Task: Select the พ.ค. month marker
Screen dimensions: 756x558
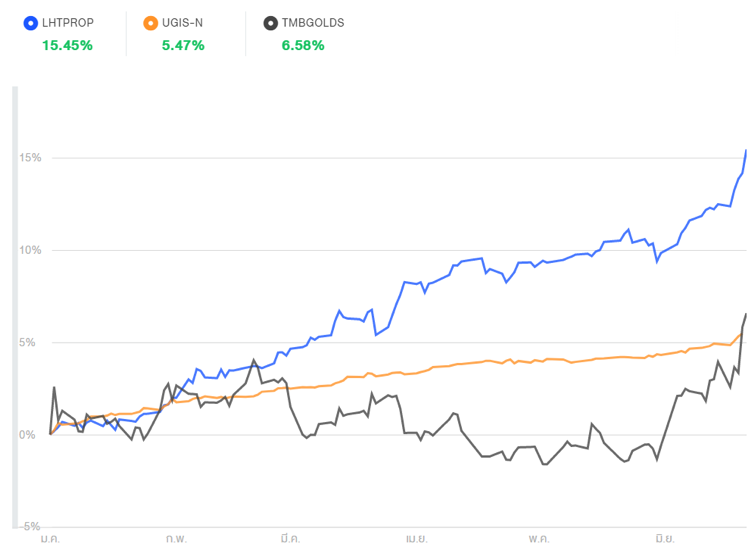Action: (x=539, y=539)
